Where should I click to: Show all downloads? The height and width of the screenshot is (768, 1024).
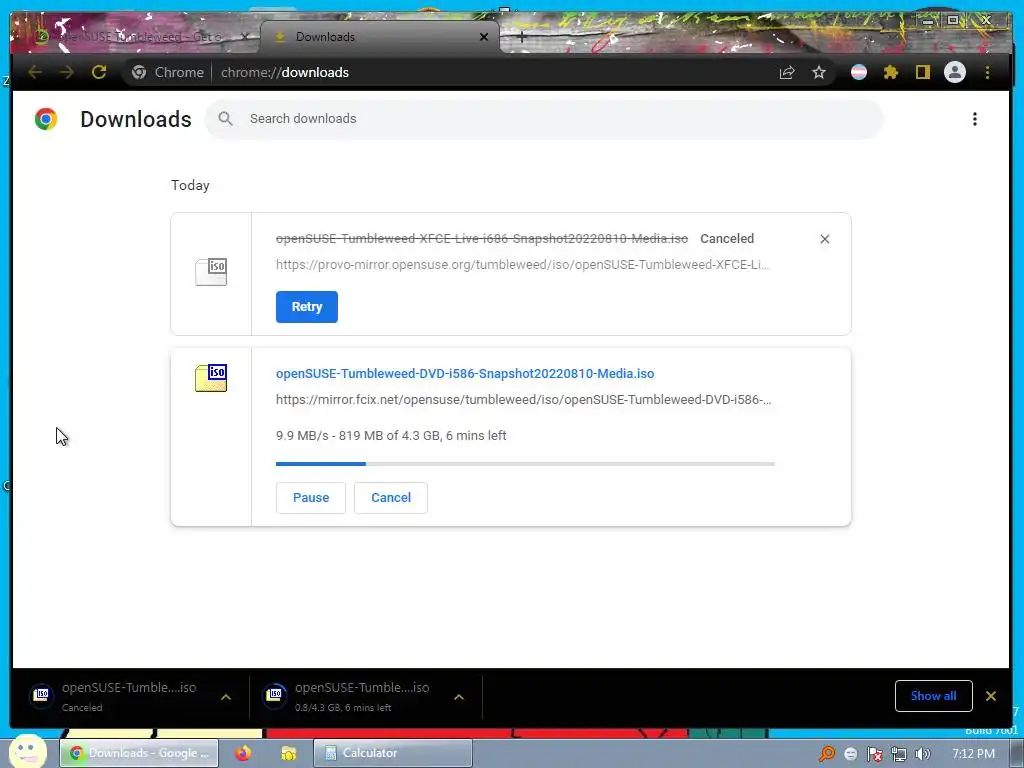pyautogui.click(x=934, y=696)
